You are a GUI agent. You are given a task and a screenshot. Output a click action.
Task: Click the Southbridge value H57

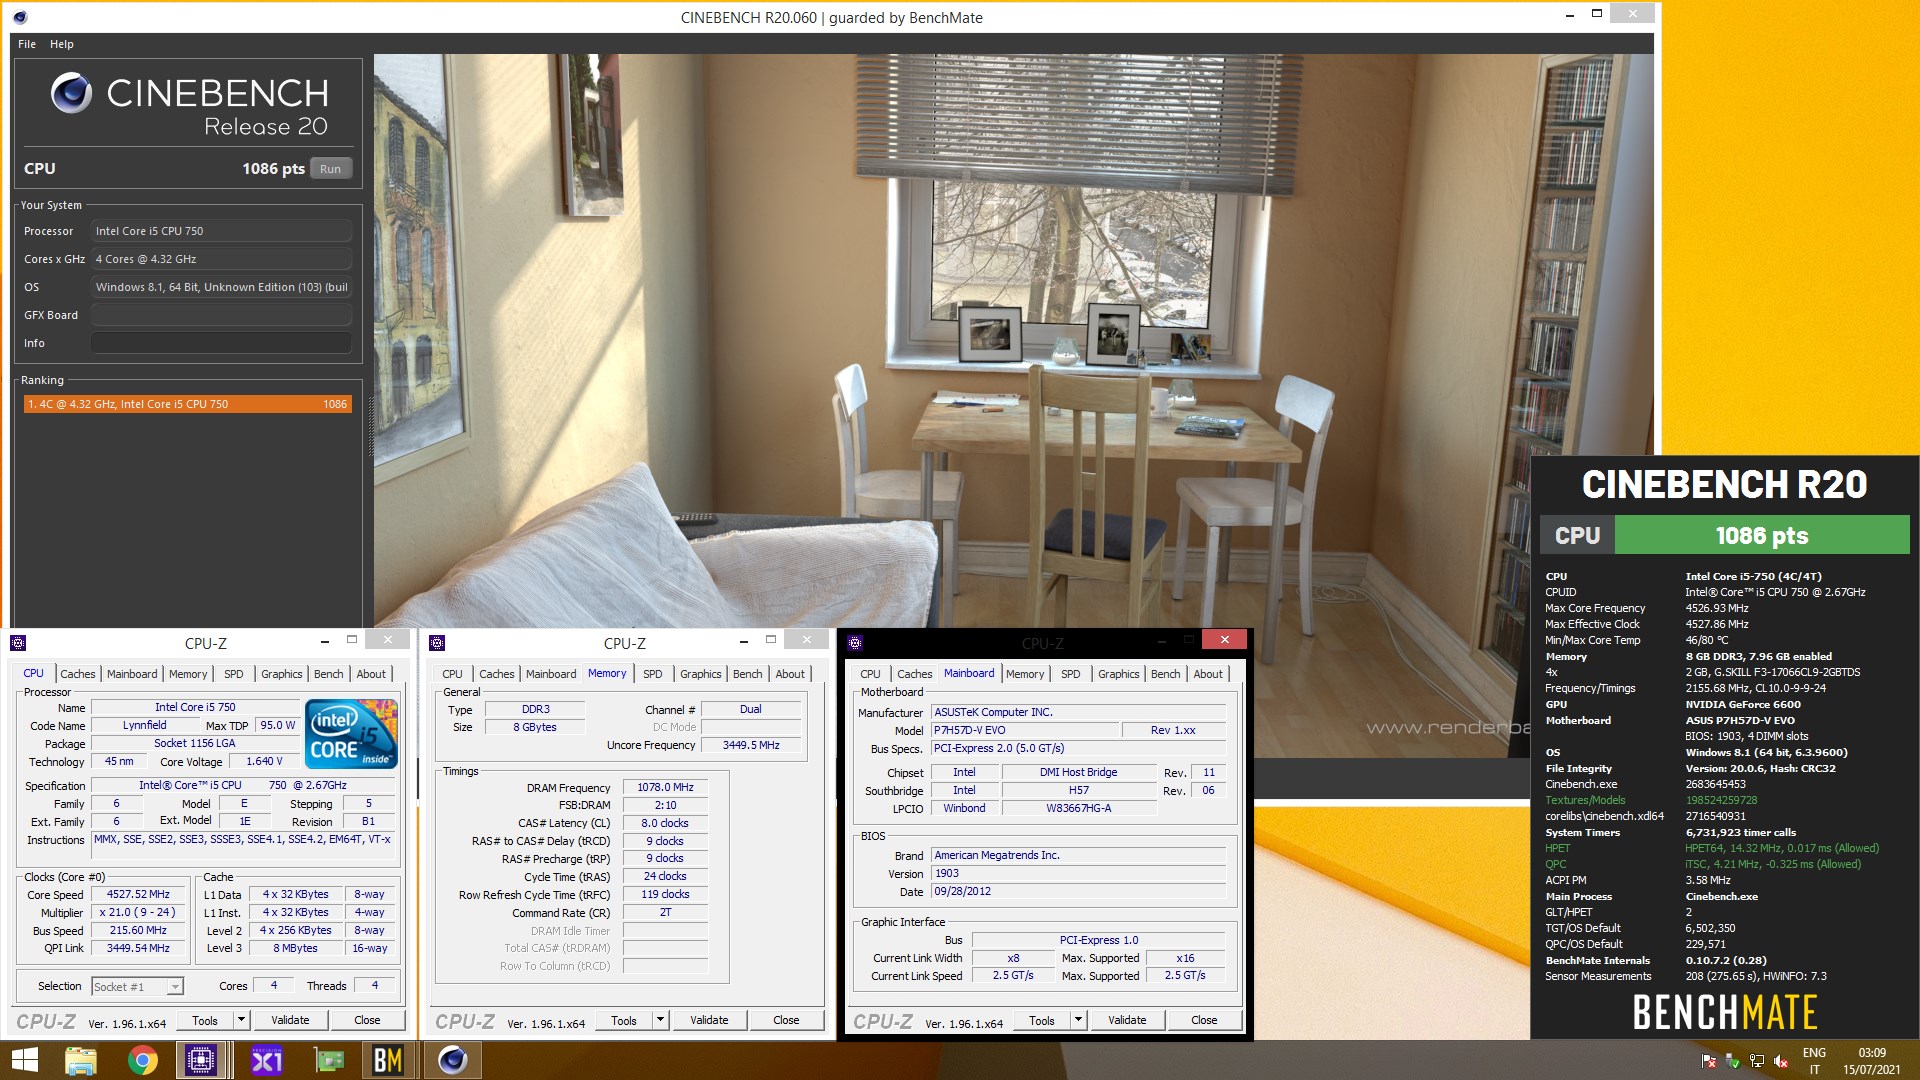click(1079, 790)
